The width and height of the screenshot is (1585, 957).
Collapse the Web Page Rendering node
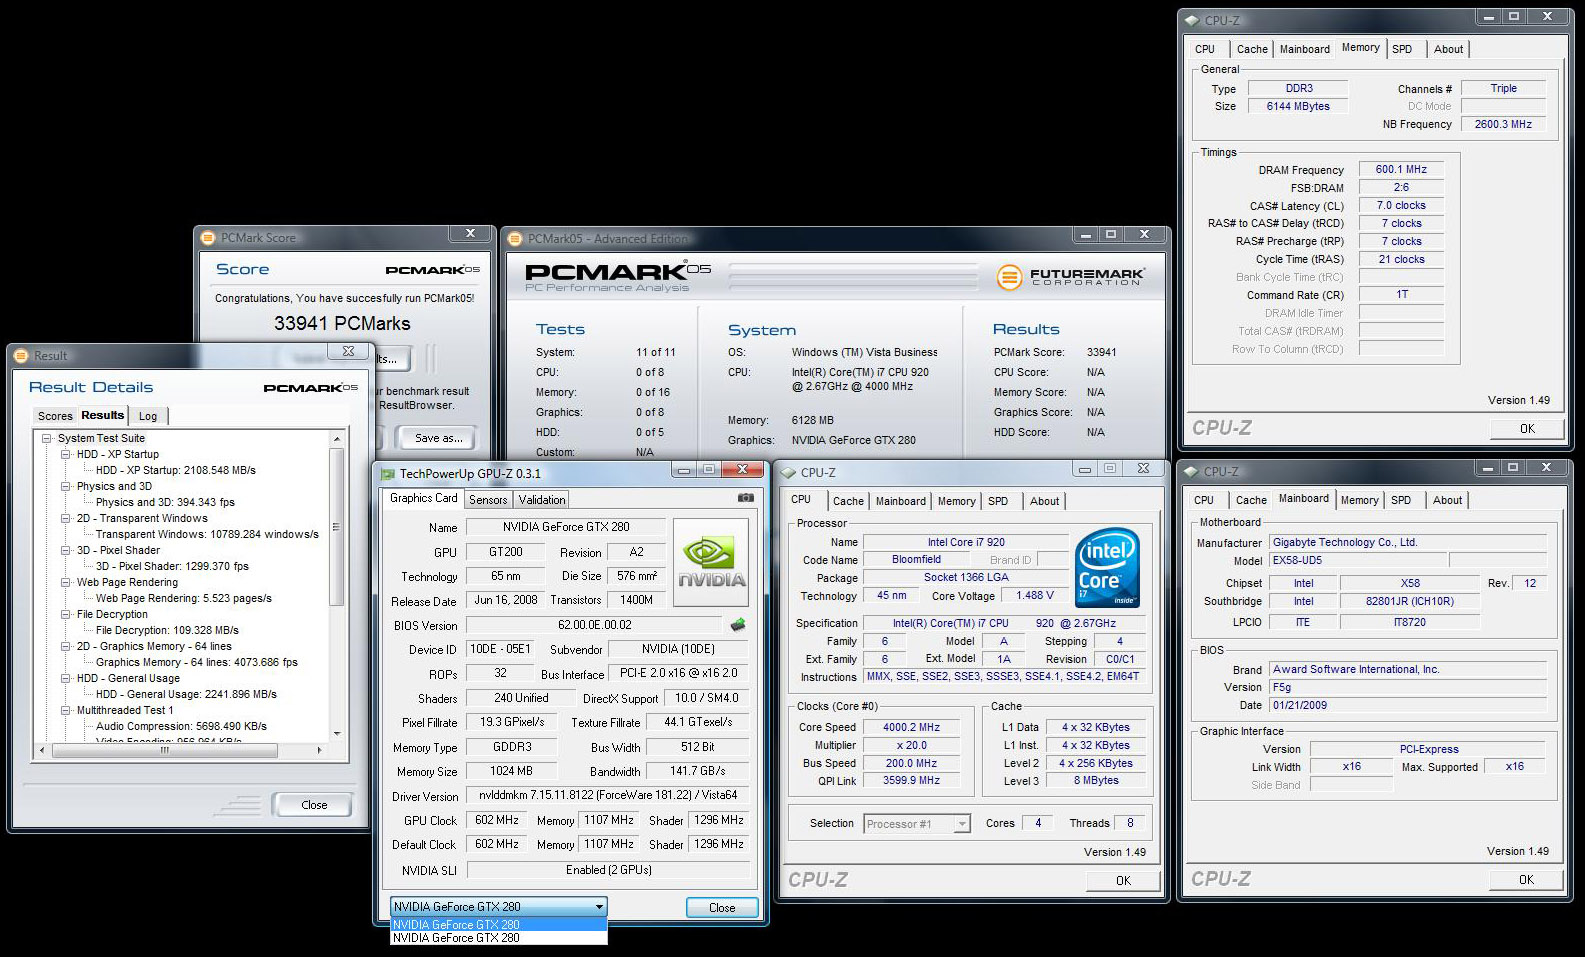point(65,582)
